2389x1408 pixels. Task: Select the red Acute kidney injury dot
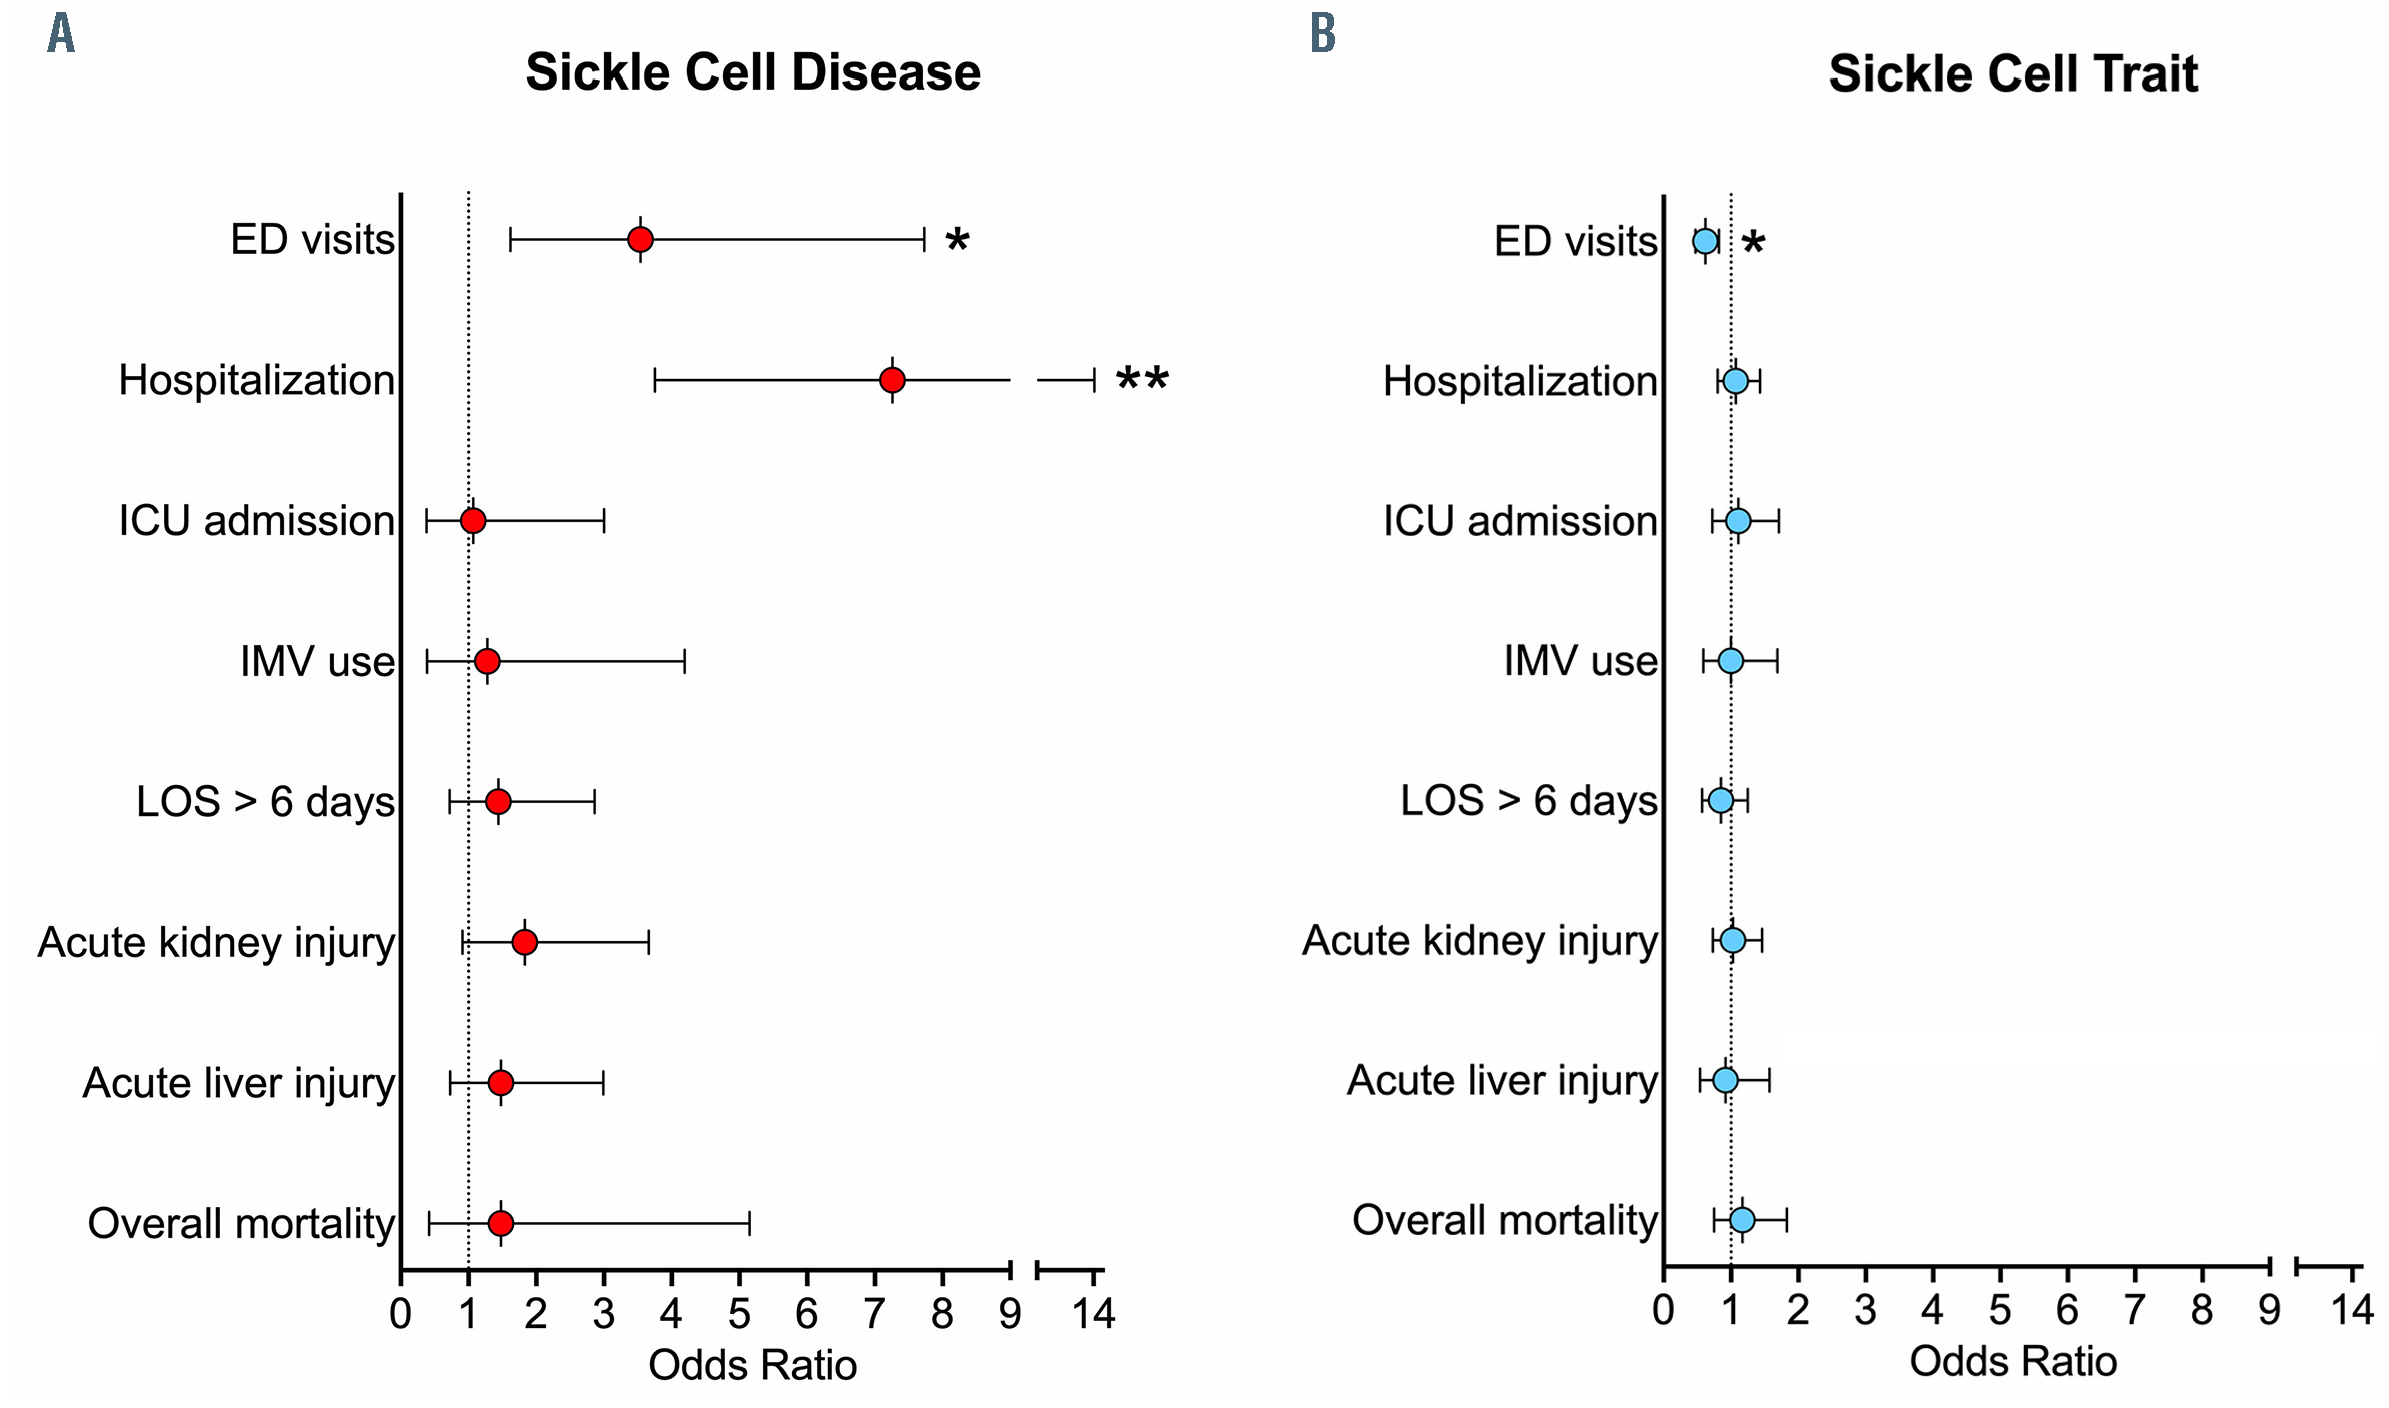pos(524,942)
